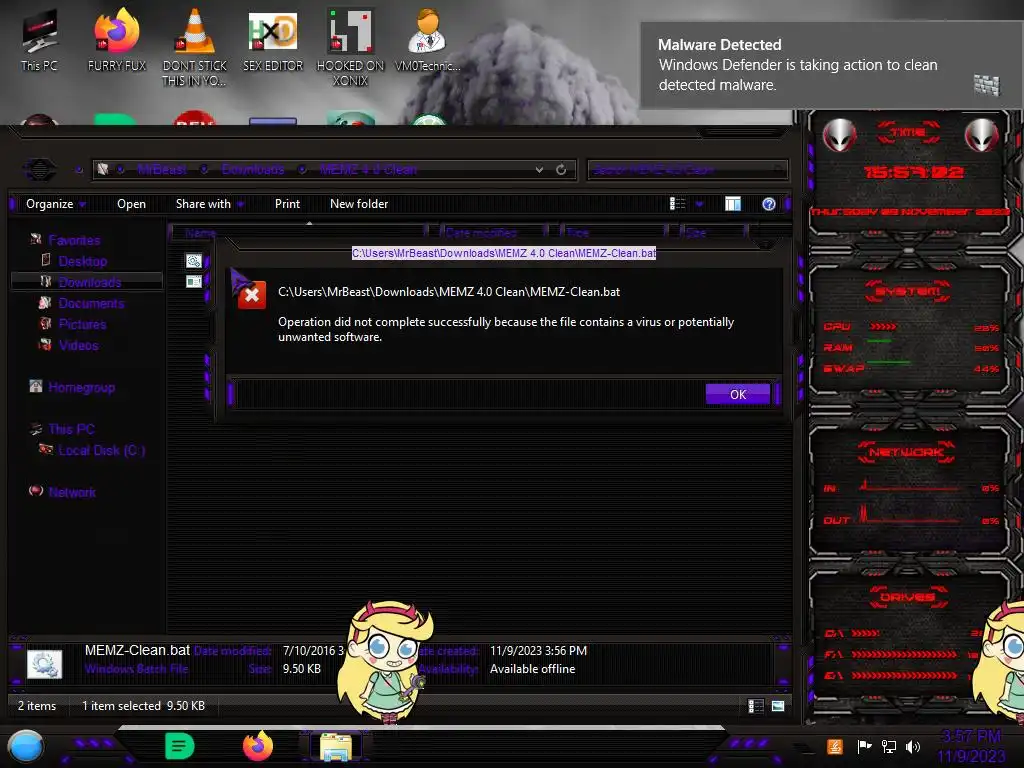Open the HOOKED ON XONIX desktop shortcut
This screenshot has width=1024, height=768.
click(351, 46)
